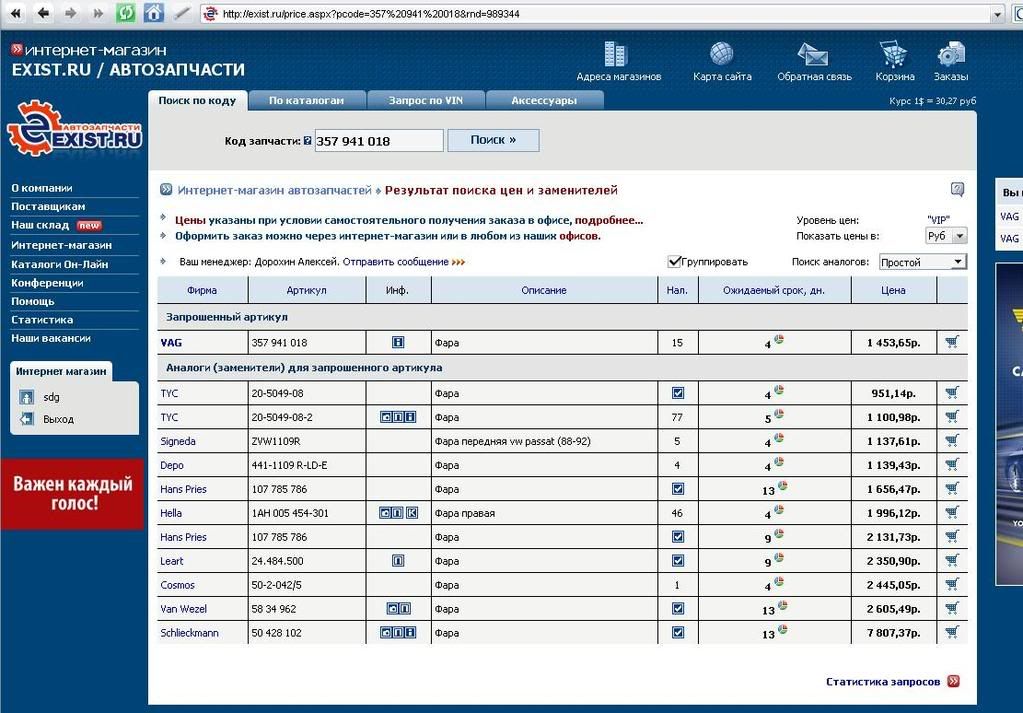Click the help icon beside results heading

pos(957,190)
